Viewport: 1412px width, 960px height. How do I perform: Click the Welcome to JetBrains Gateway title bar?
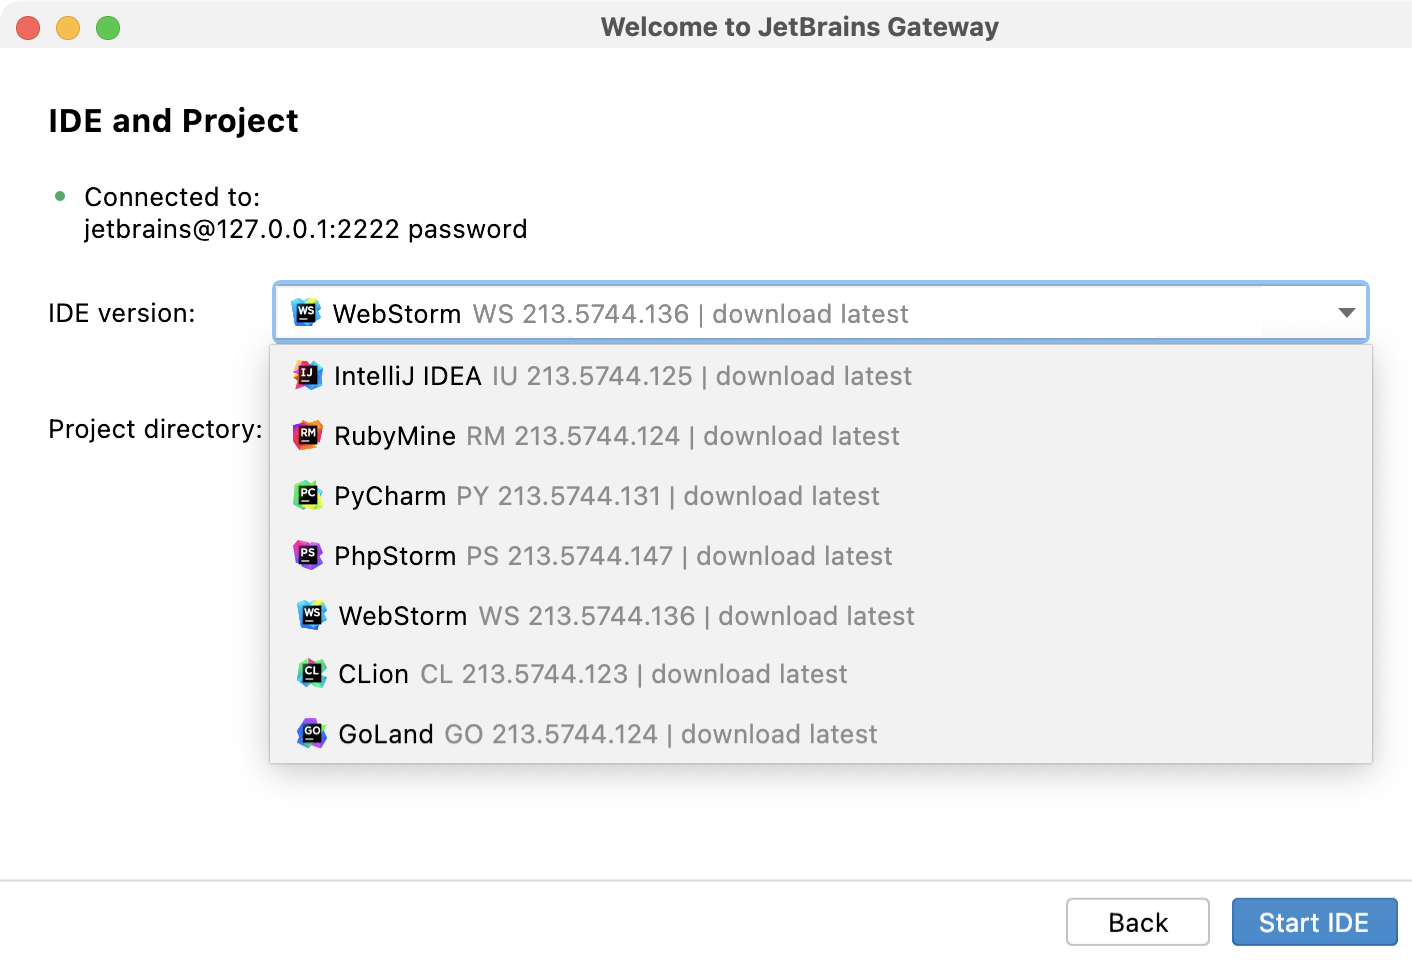coord(799,27)
